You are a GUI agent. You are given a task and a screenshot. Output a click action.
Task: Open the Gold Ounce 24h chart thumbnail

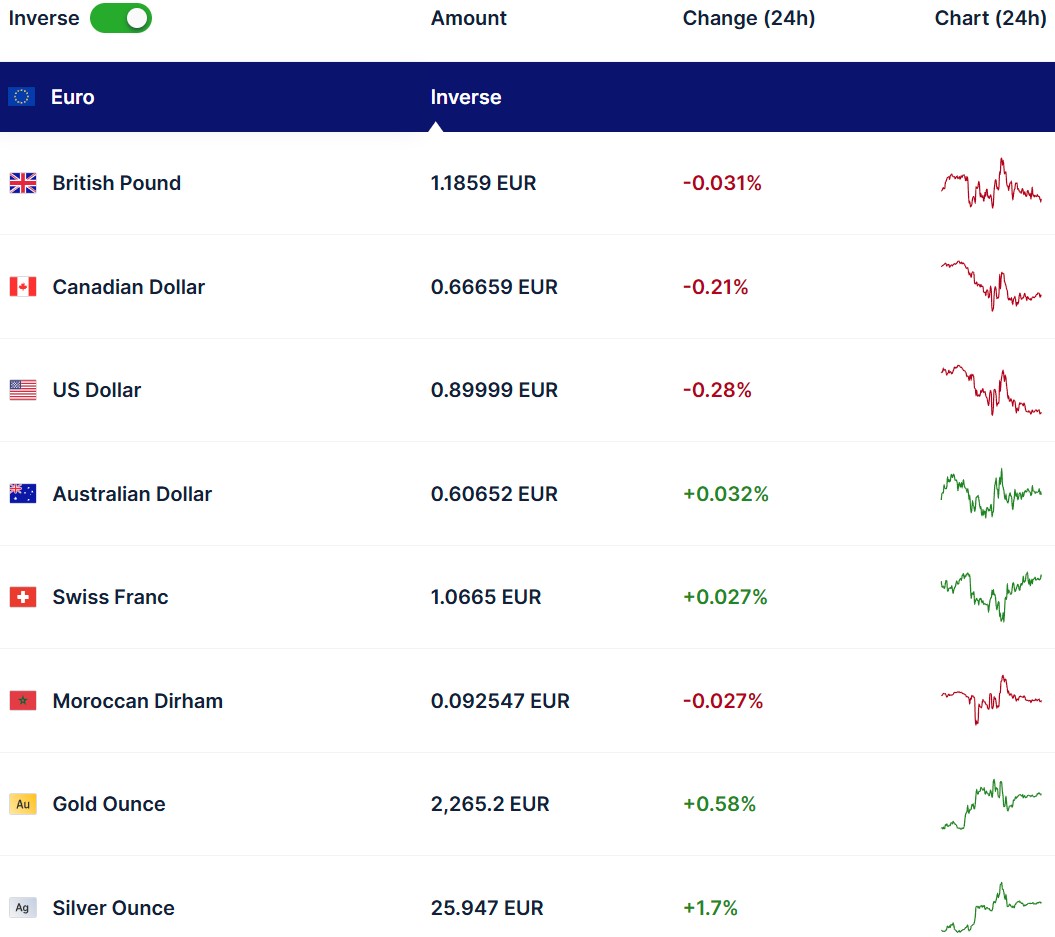tap(991, 804)
